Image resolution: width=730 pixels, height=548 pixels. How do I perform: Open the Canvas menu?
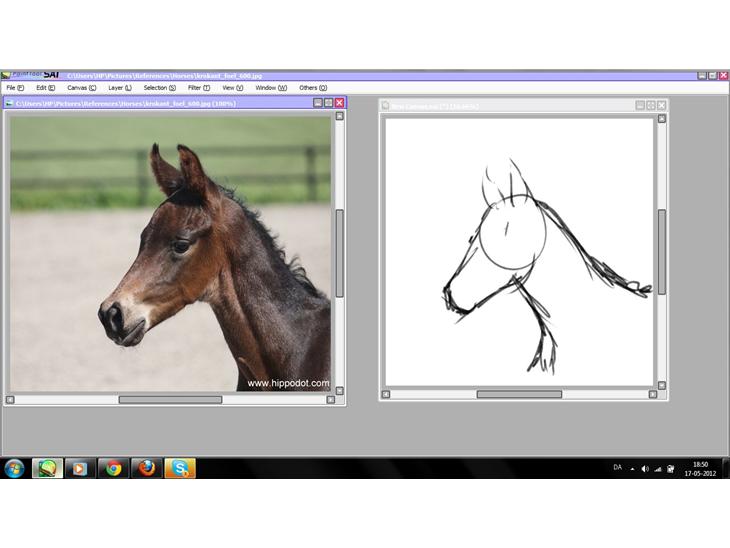pyautogui.click(x=81, y=88)
